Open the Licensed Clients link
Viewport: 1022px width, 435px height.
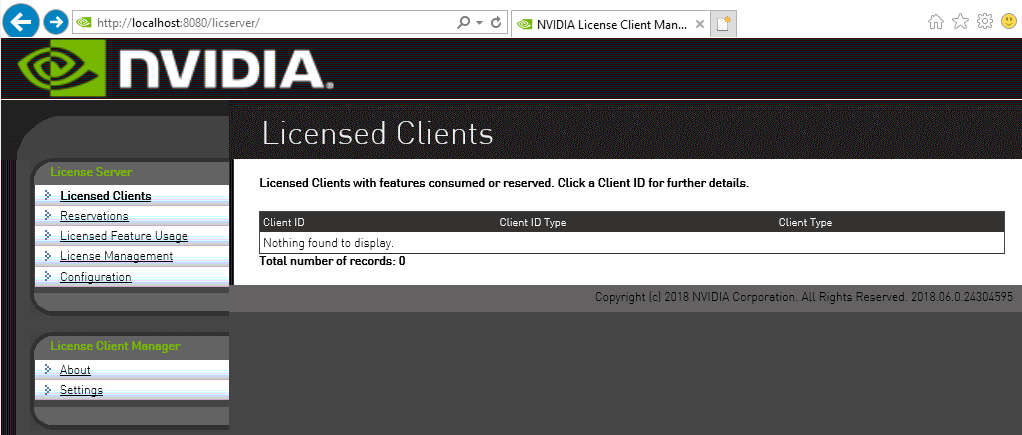(x=105, y=196)
